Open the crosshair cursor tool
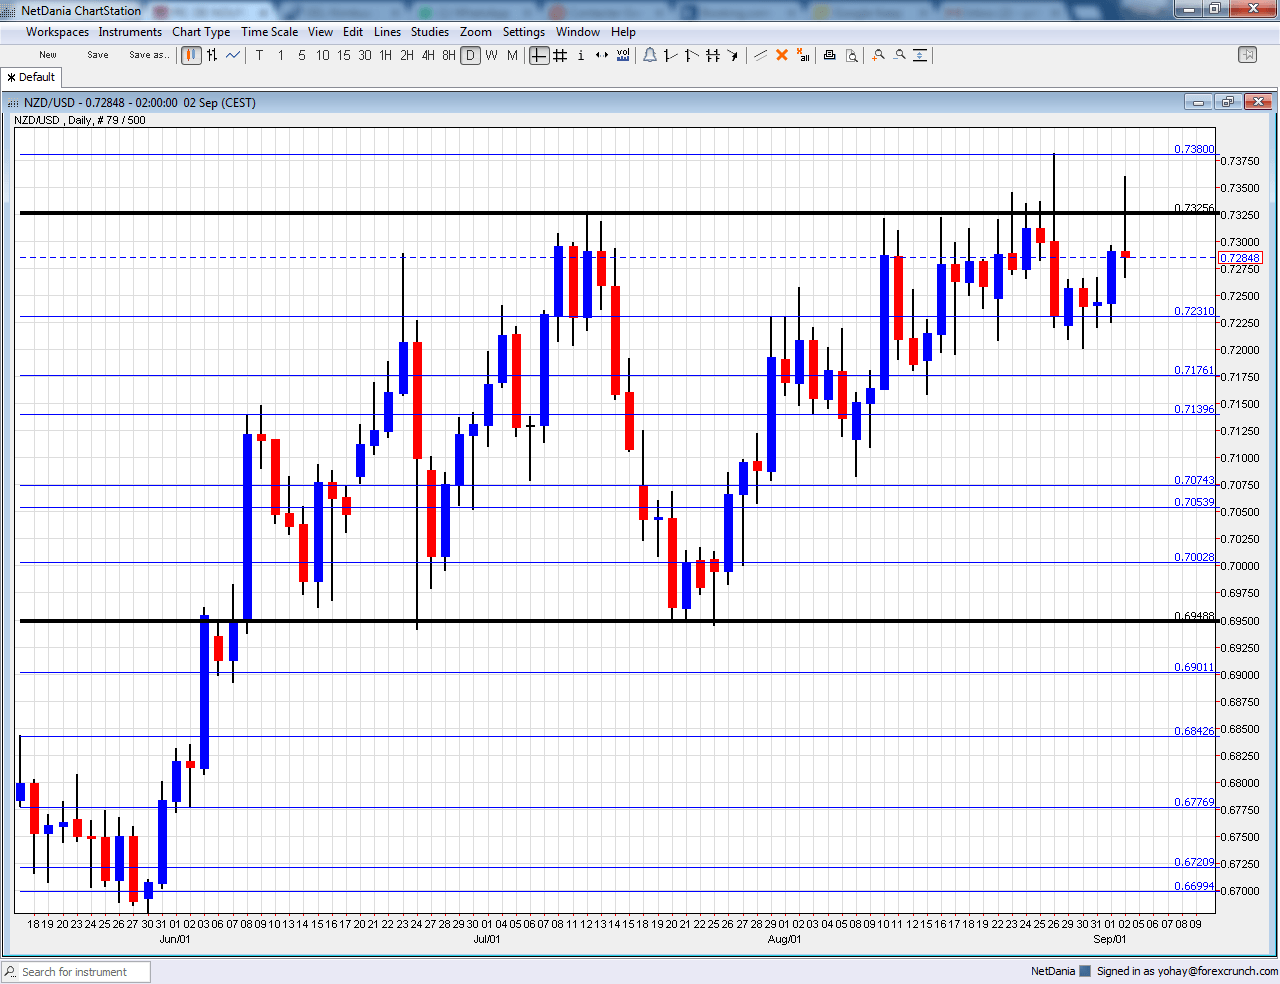1280x984 pixels. coord(537,55)
